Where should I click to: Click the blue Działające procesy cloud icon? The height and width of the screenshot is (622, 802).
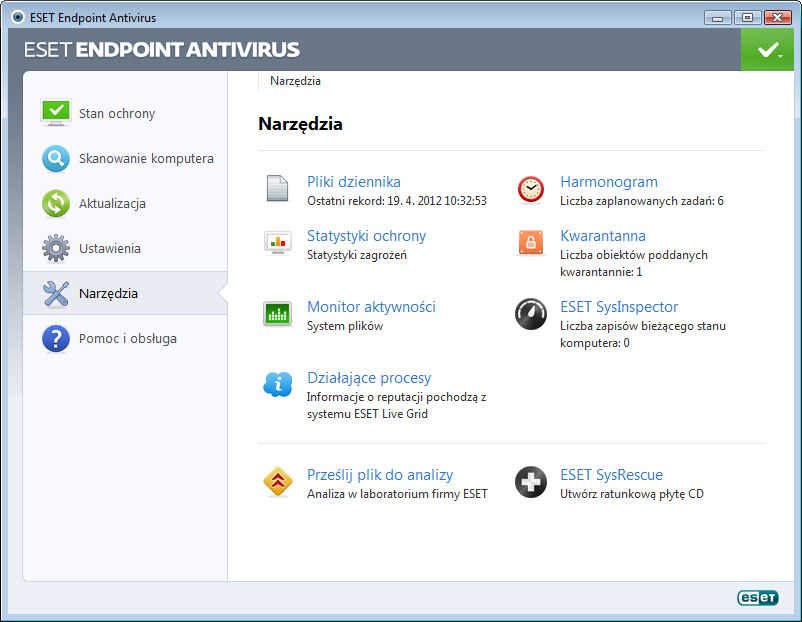(278, 384)
